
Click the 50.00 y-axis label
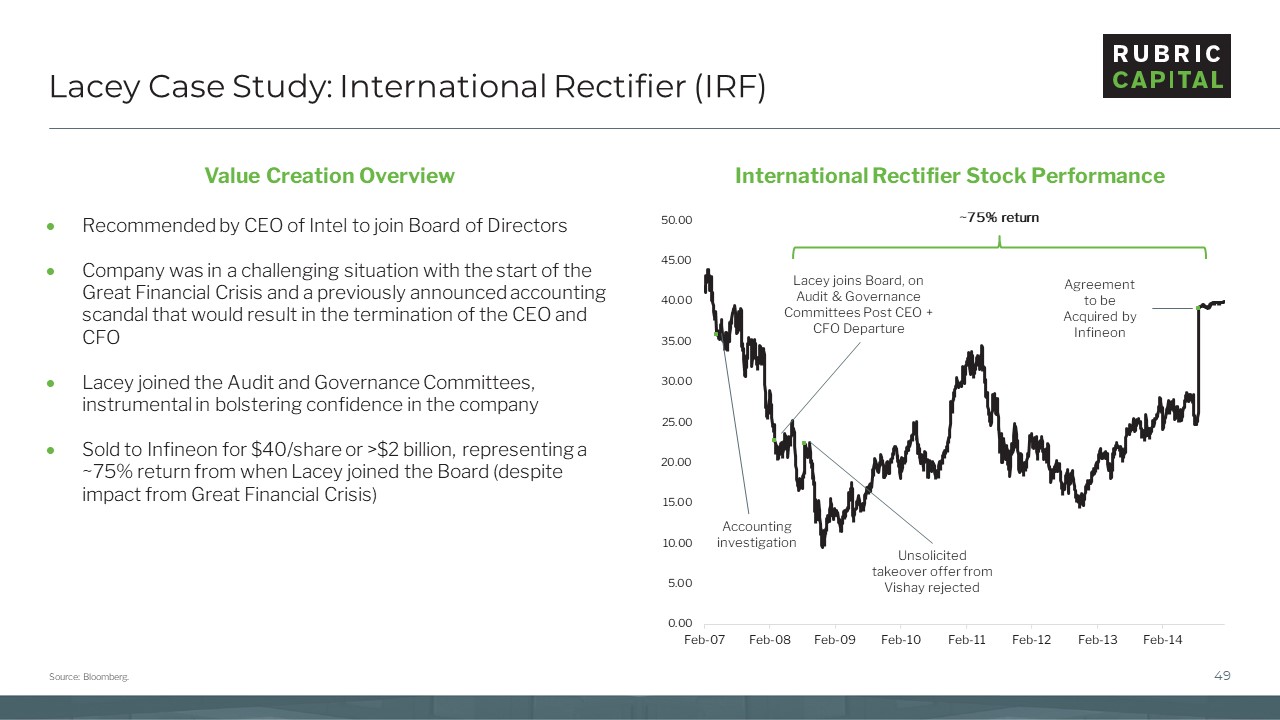(676, 220)
